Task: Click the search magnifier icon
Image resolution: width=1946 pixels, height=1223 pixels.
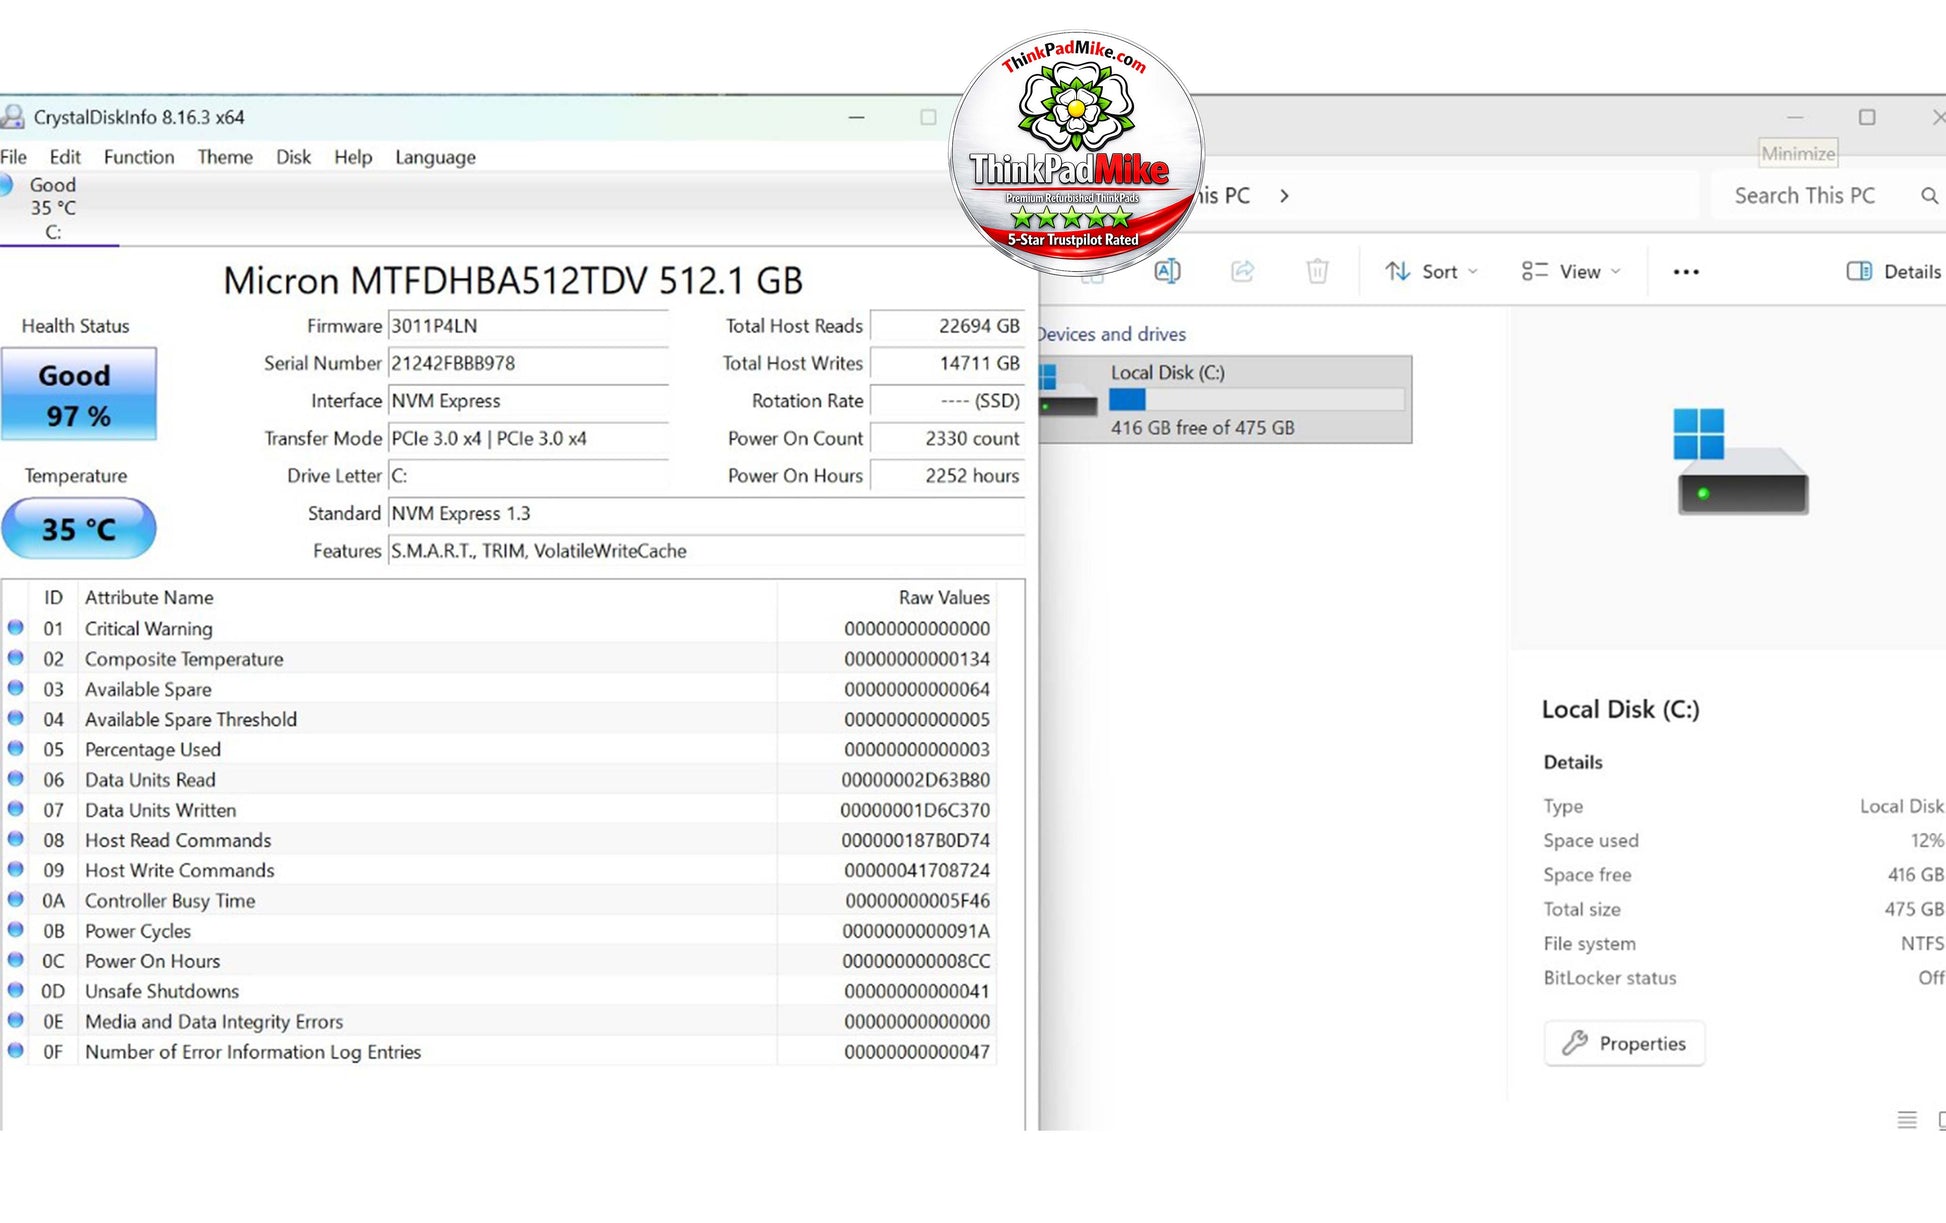Action: [1930, 196]
